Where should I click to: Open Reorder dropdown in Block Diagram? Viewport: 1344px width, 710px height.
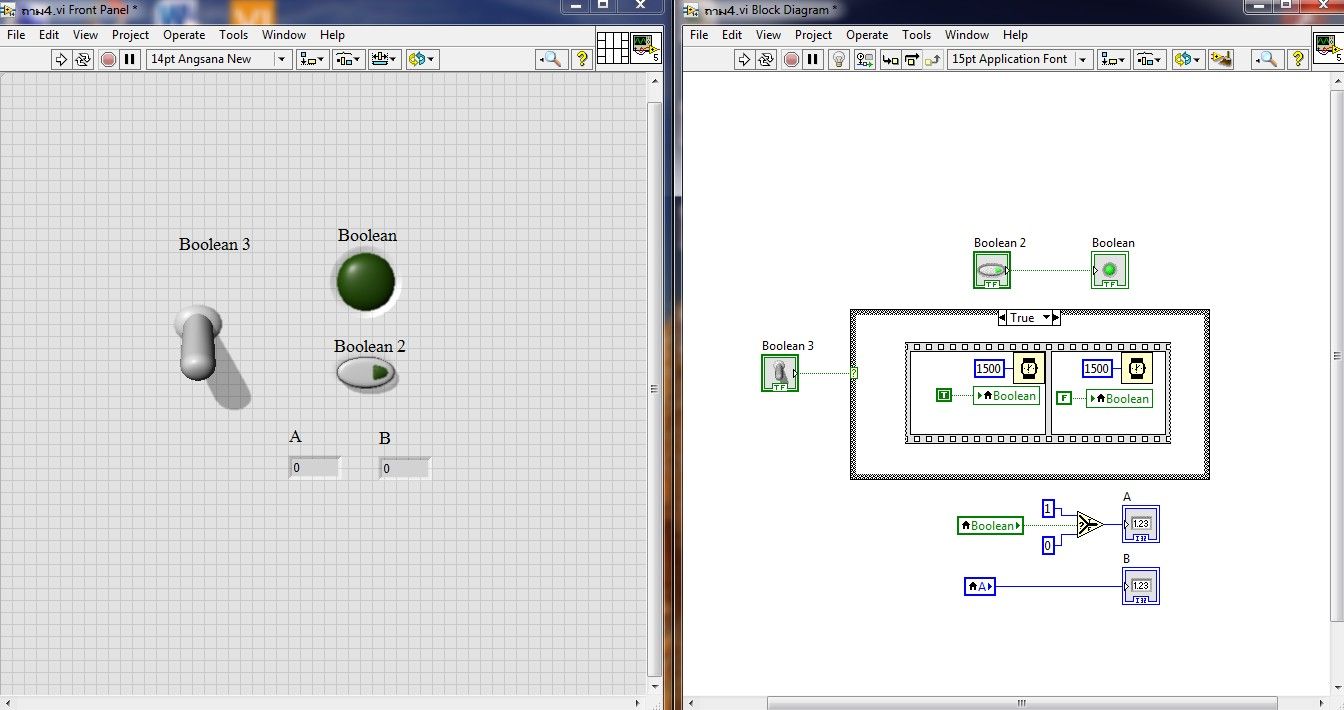click(1187, 59)
